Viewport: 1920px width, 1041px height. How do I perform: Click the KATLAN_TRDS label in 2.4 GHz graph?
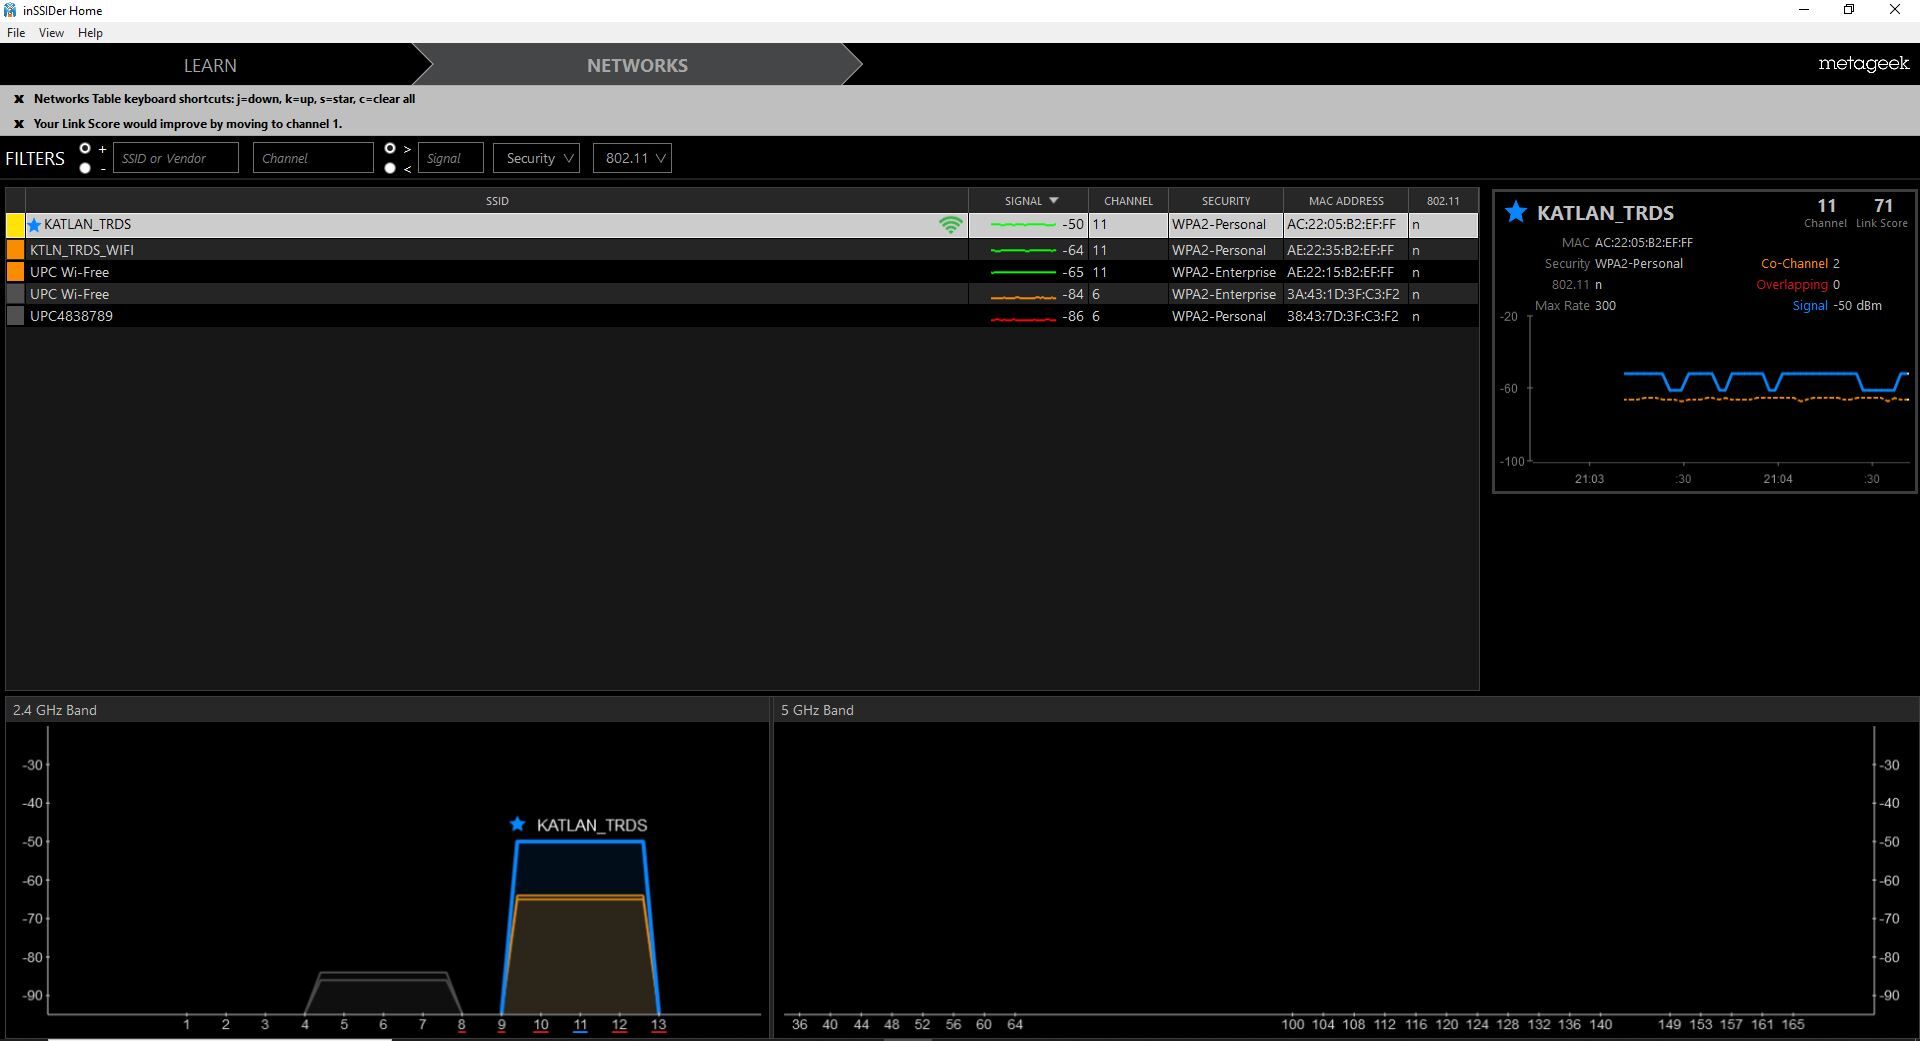[x=592, y=825]
